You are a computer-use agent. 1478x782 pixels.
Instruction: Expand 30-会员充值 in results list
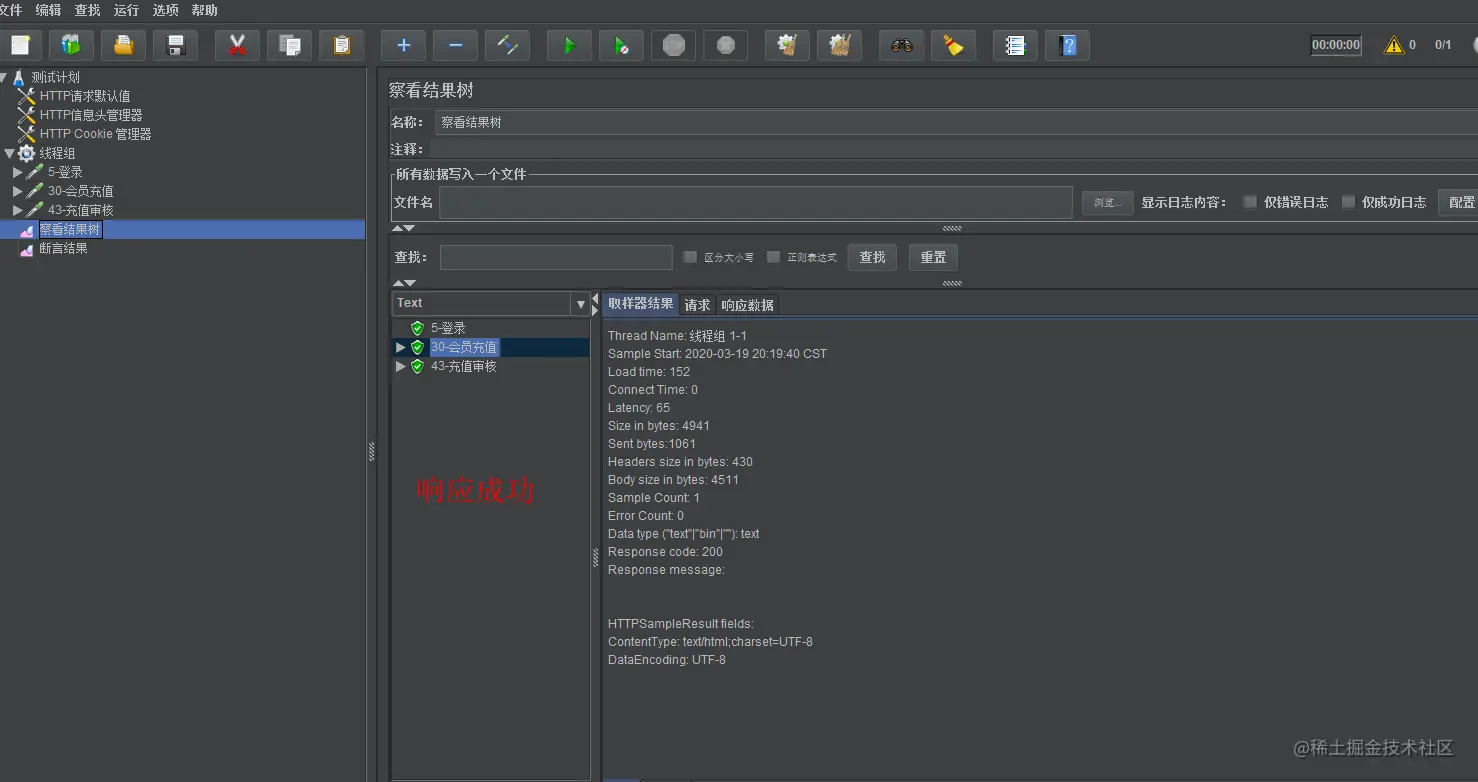[x=401, y=347]
